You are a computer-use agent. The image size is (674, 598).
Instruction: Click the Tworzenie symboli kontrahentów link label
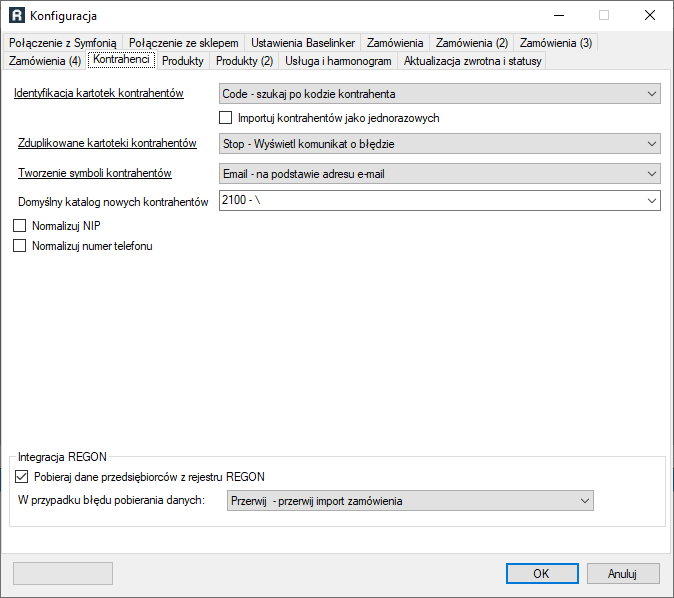pos(95,173)
